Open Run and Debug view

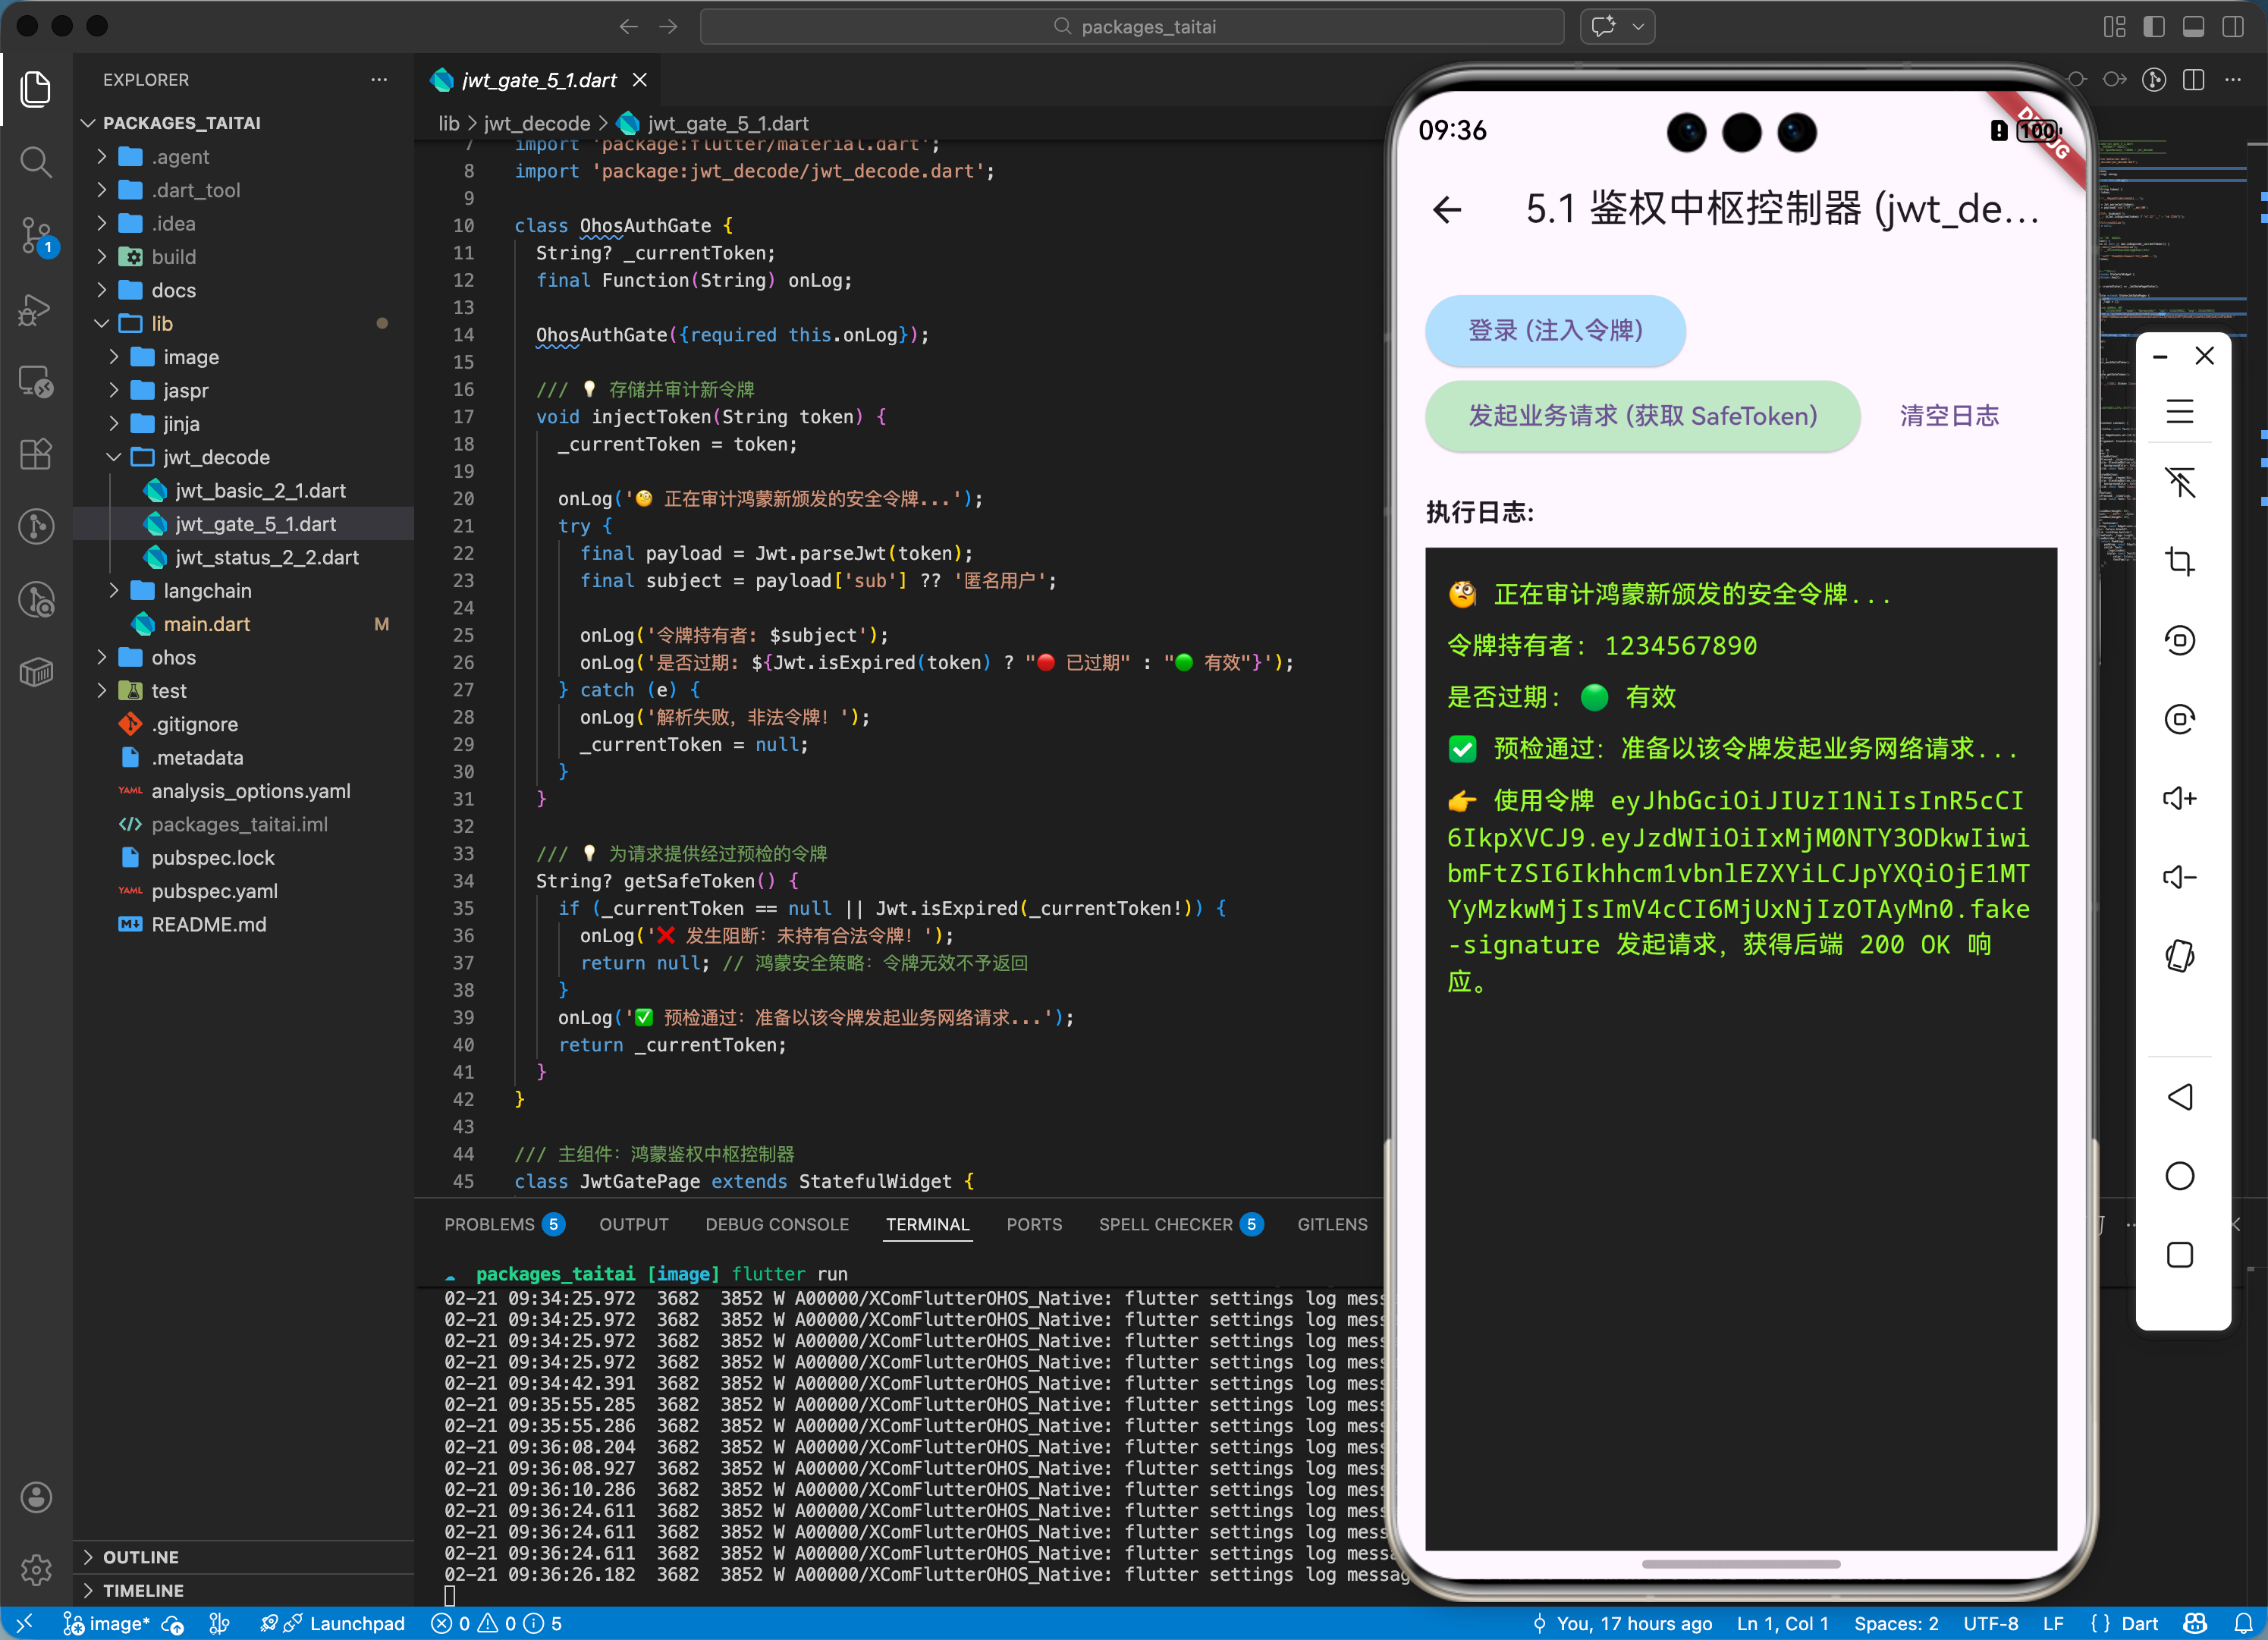click(36, 310)
